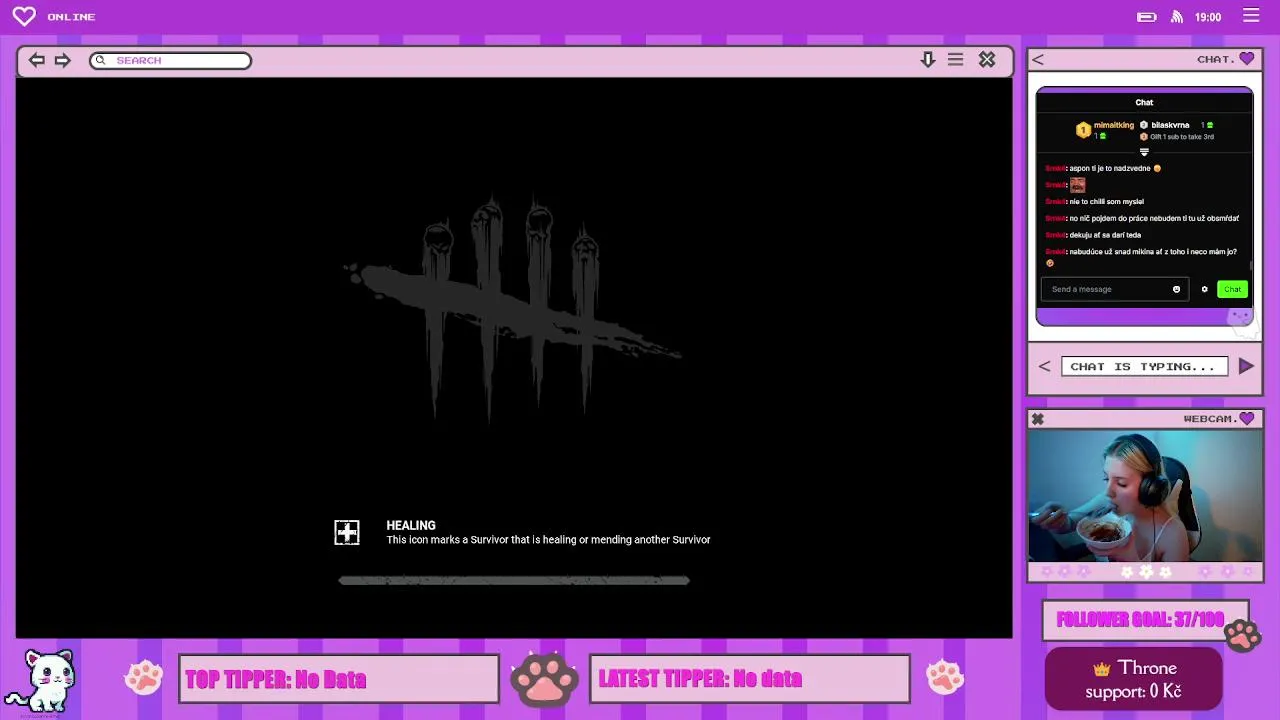Viewport: 1280px width, 720px height.
Task: Click the ONLINE status label
Action: tap(71, 17)
